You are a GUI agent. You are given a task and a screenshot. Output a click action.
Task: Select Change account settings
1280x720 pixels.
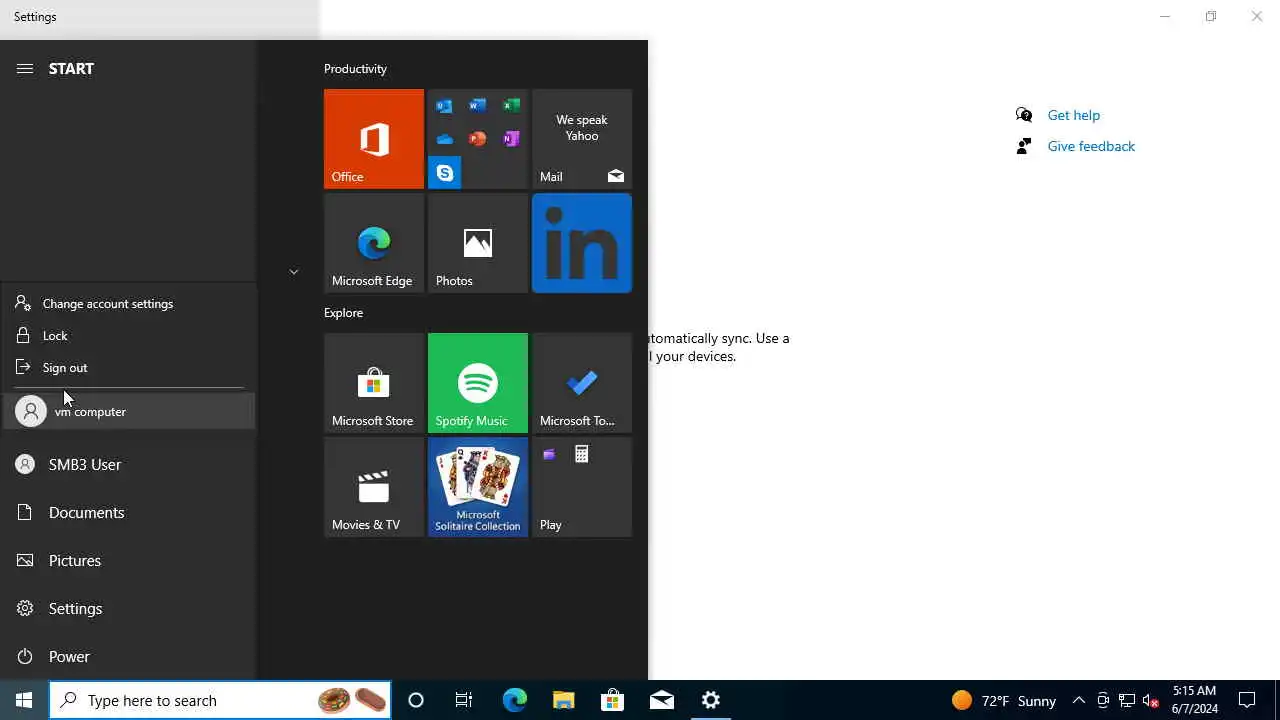[128, 303]
